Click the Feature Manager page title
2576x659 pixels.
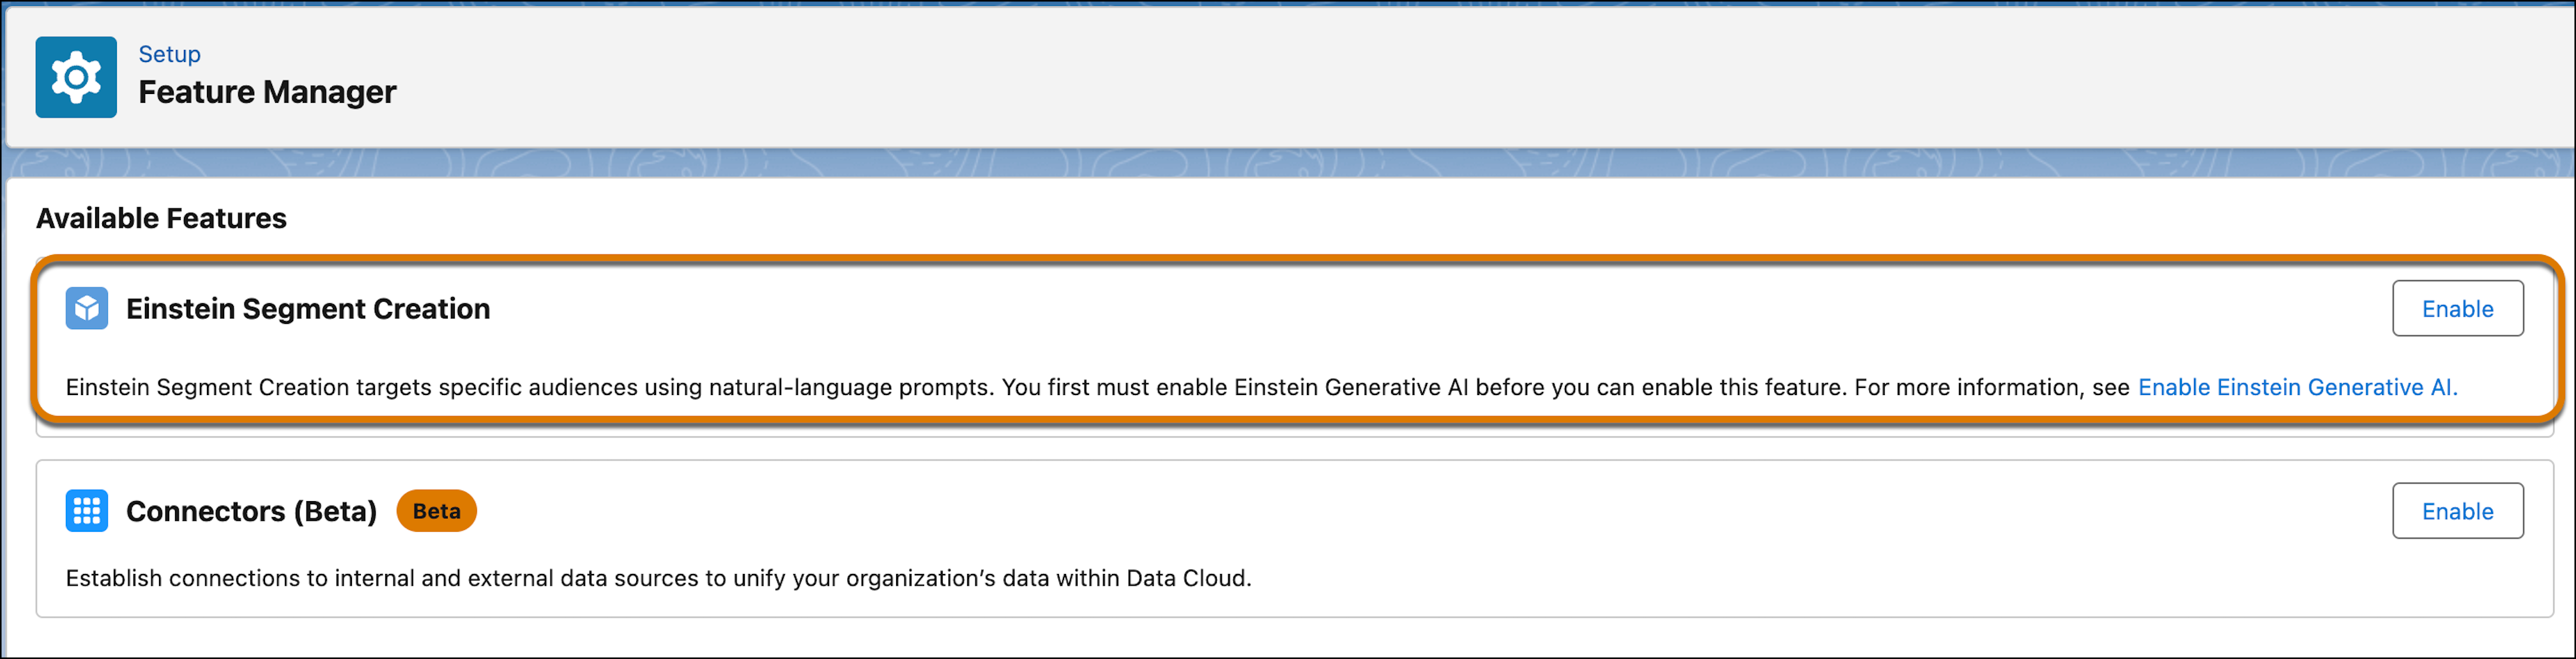[267, 92]
